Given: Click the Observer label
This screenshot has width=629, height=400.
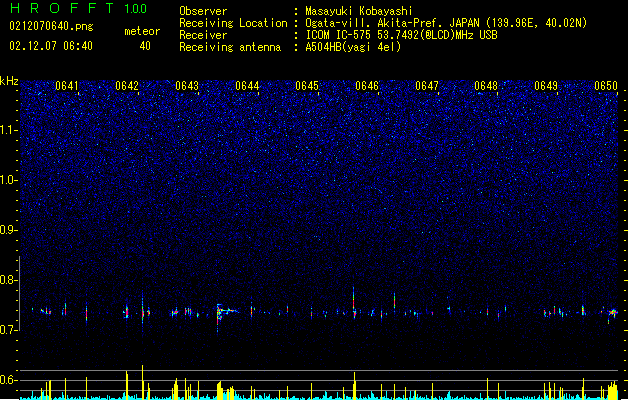Looking at the screenshot, I should (x=203, y=11).
